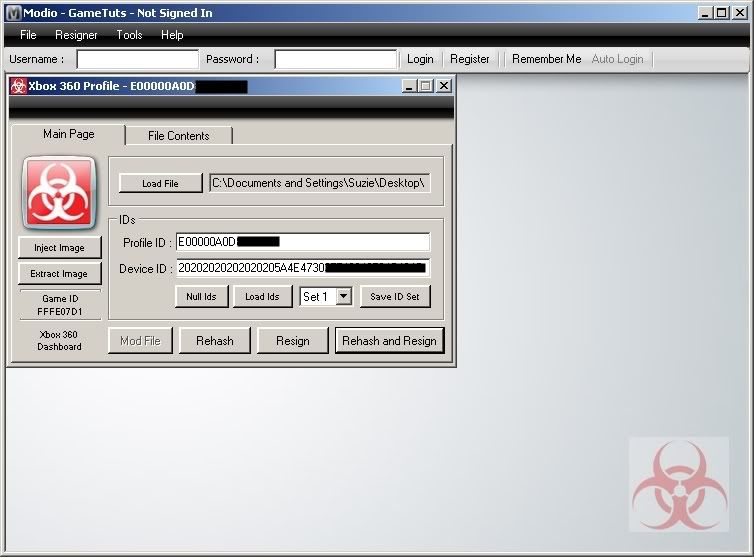Open the Resigner menu

point(76,35)
